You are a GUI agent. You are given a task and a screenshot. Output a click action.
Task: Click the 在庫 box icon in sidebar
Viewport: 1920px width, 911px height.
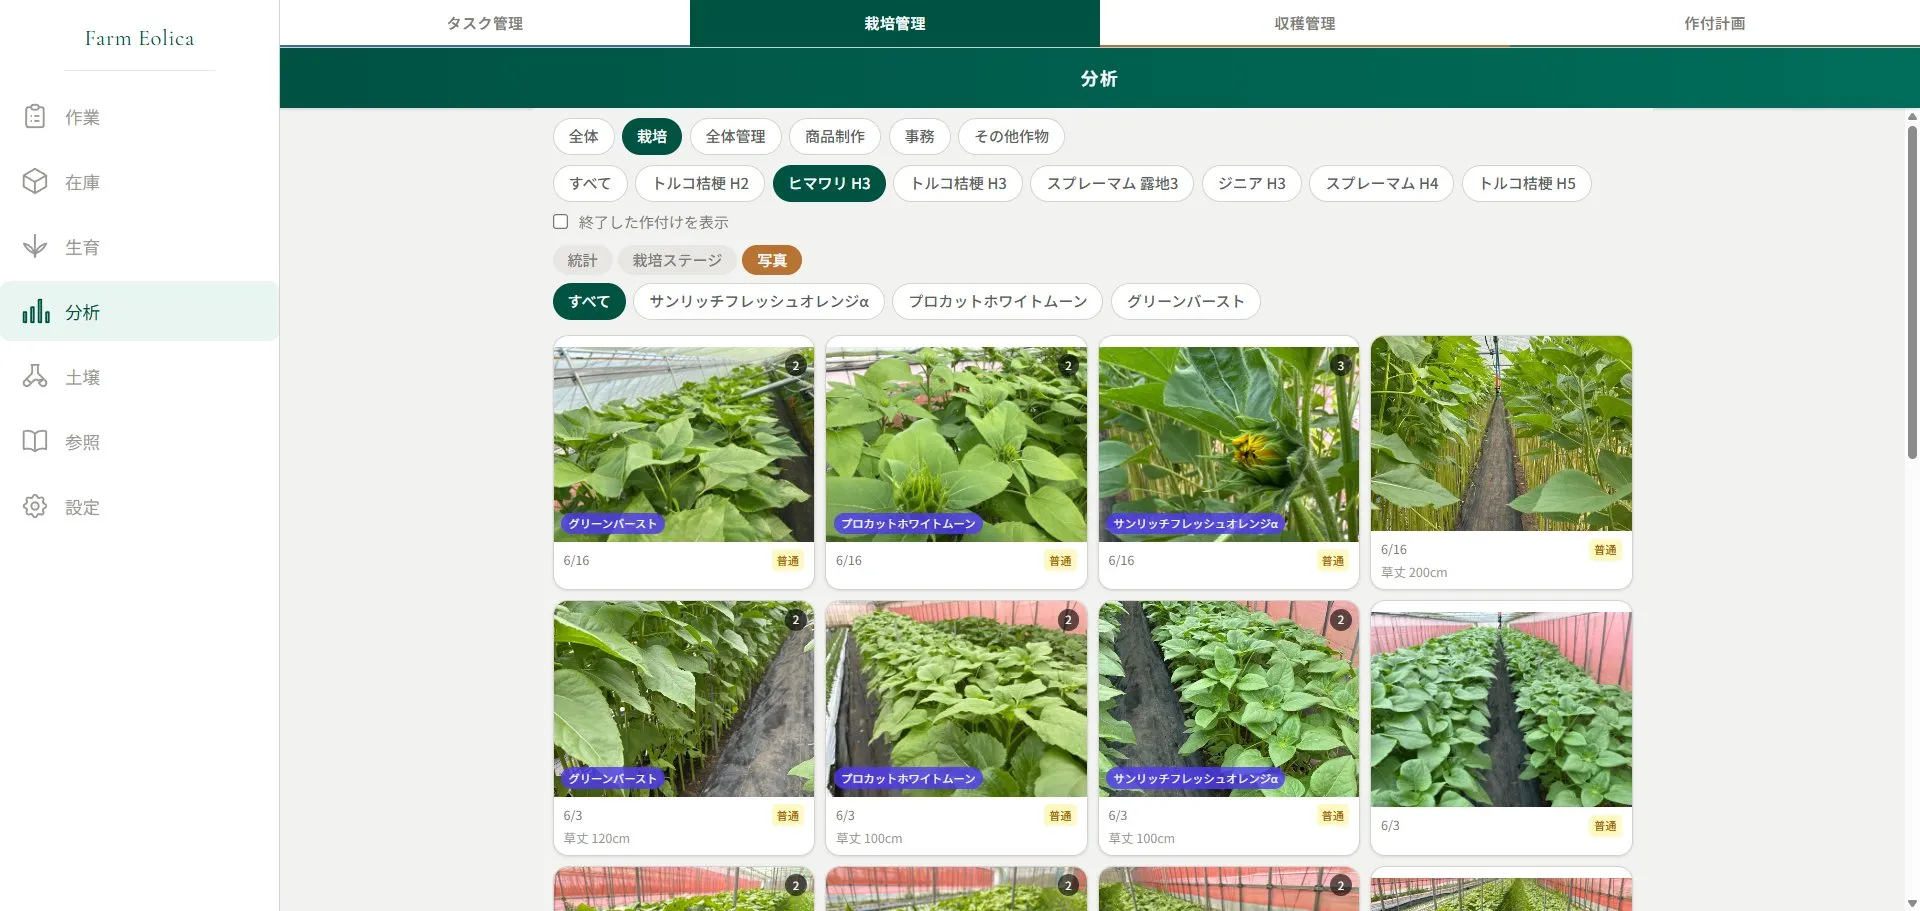point(35,182)
